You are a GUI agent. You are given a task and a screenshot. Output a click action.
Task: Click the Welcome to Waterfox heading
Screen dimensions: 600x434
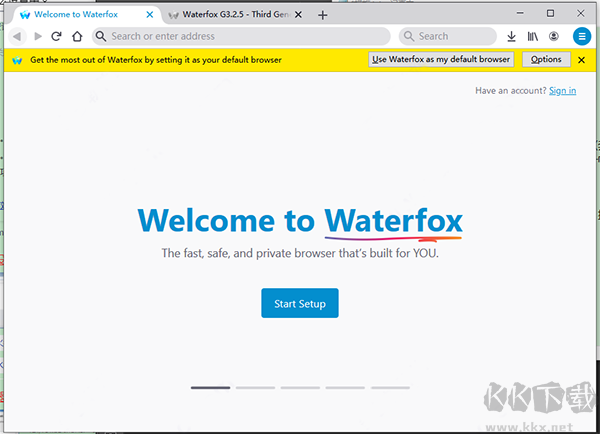pyautogui.click(x=300, y=221)
